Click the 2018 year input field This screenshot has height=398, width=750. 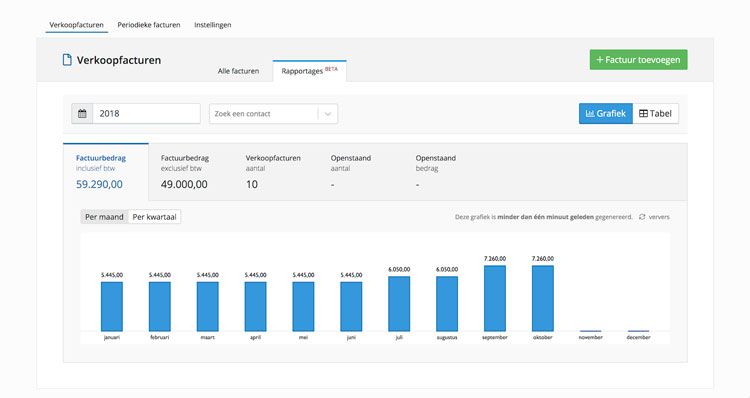click(146, 114)
